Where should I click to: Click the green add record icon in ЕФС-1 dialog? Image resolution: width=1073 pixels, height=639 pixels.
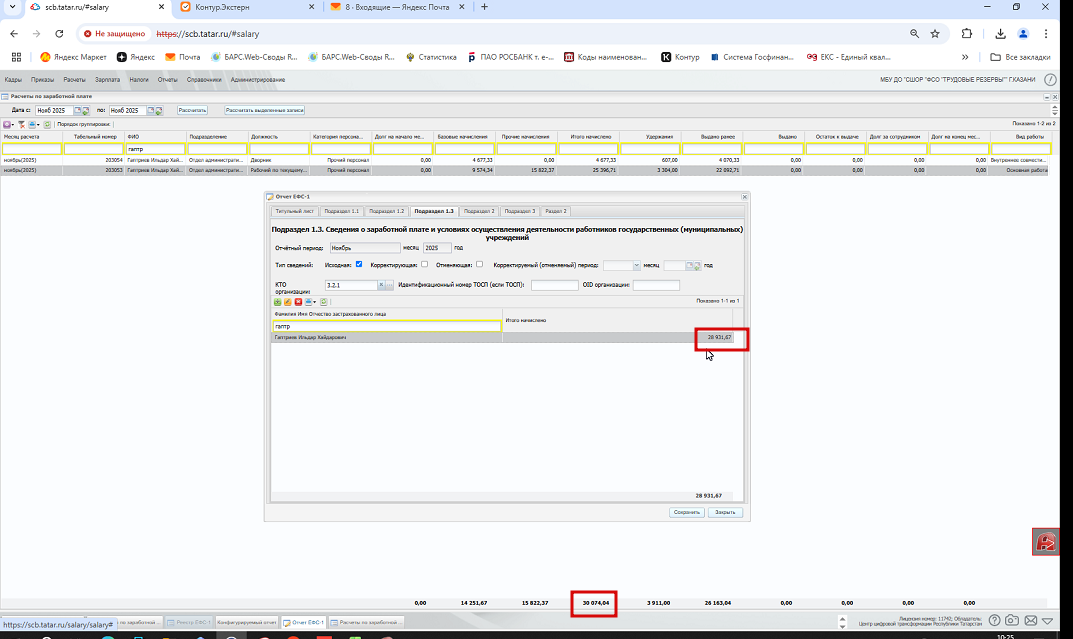click(278, 302)
